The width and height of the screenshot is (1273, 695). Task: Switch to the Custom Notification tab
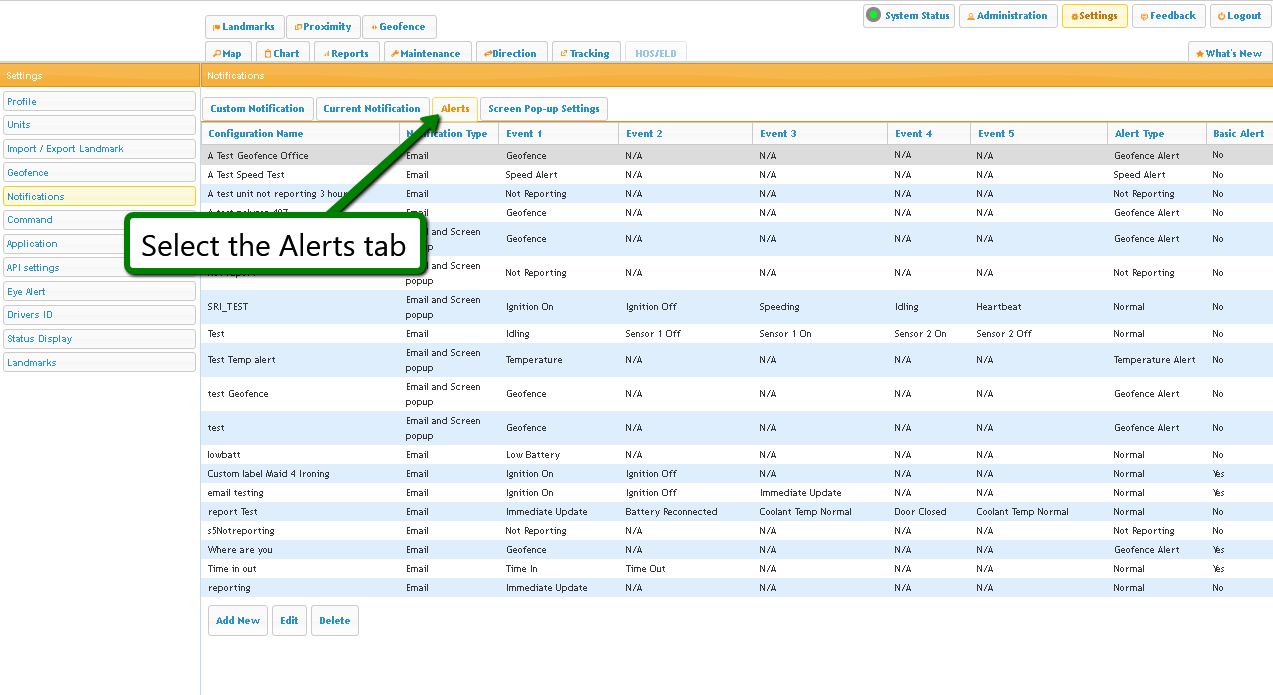(257, 109)
